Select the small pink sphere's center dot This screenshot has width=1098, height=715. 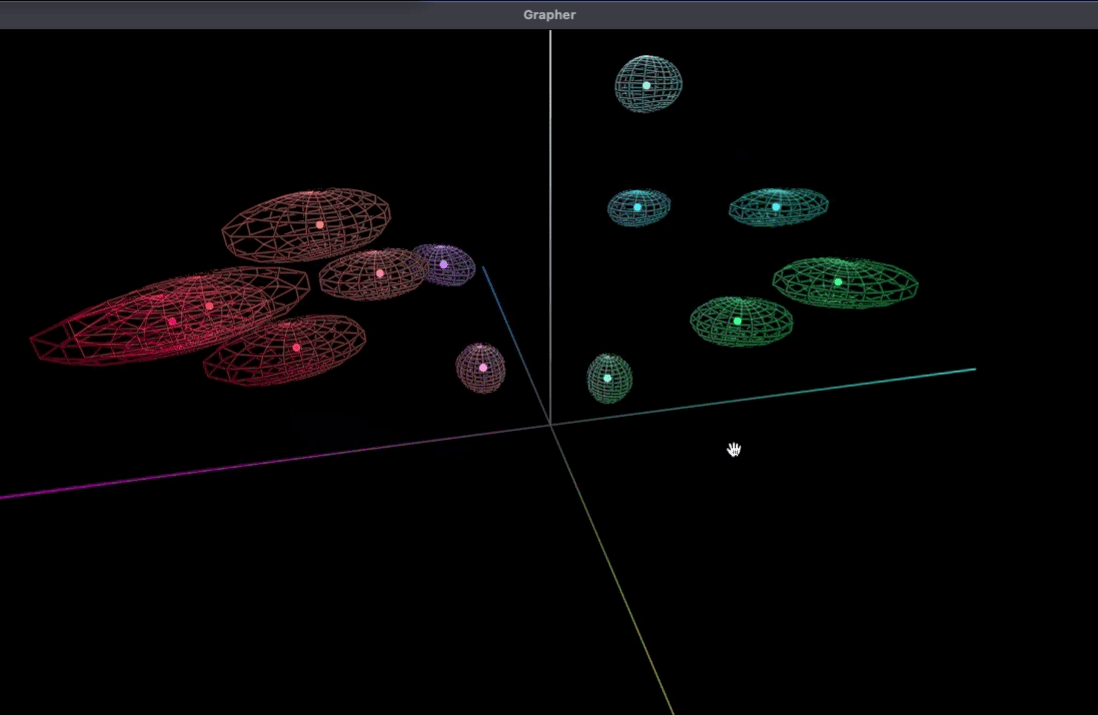coord(483,368)
